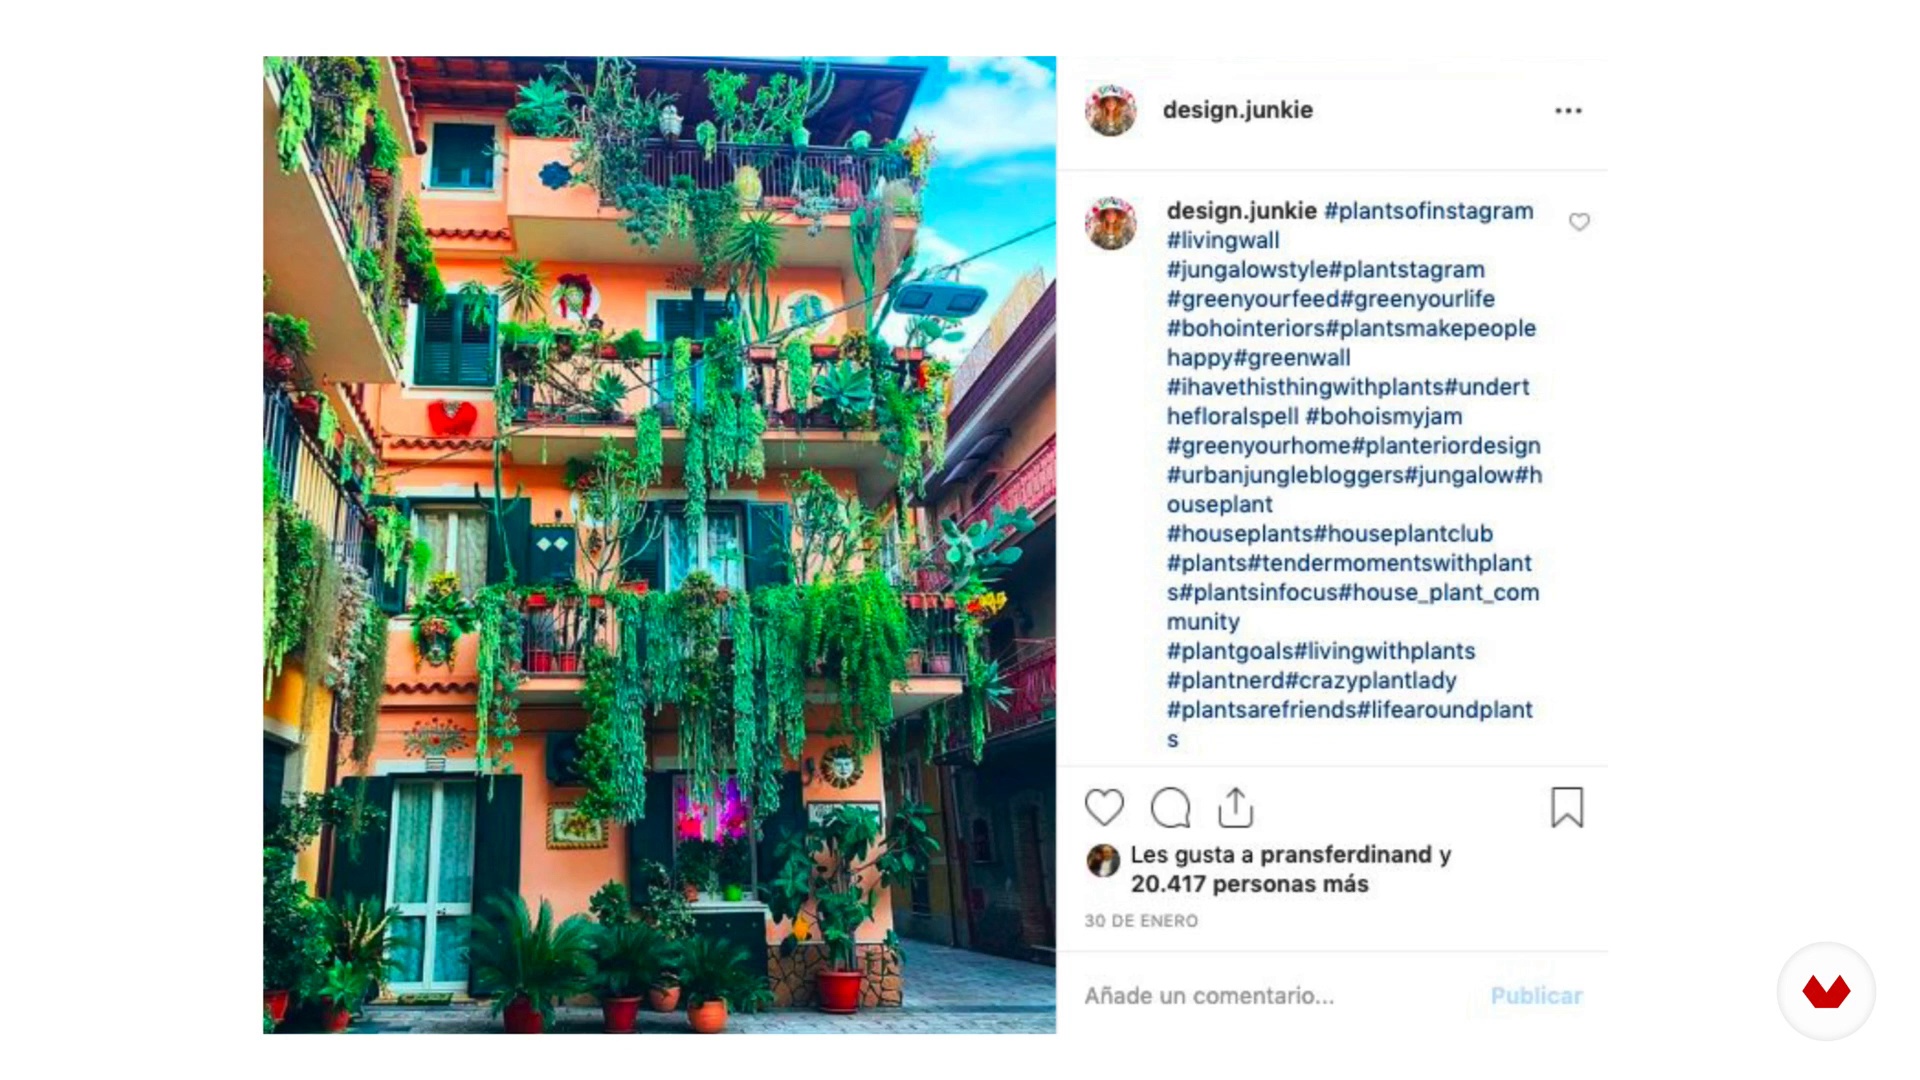Save post with the bookmark icon
This screenshot has width=1920, height=1080.
click(1567, 807)
